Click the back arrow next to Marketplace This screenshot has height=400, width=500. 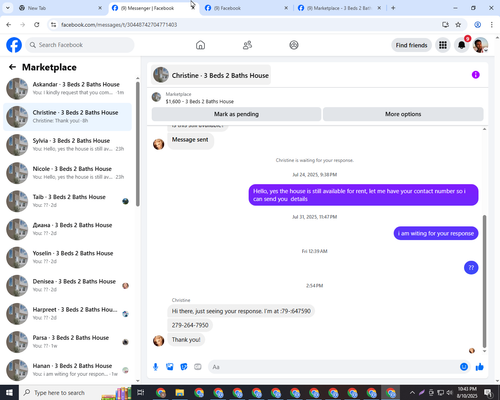tap(12, 67)
